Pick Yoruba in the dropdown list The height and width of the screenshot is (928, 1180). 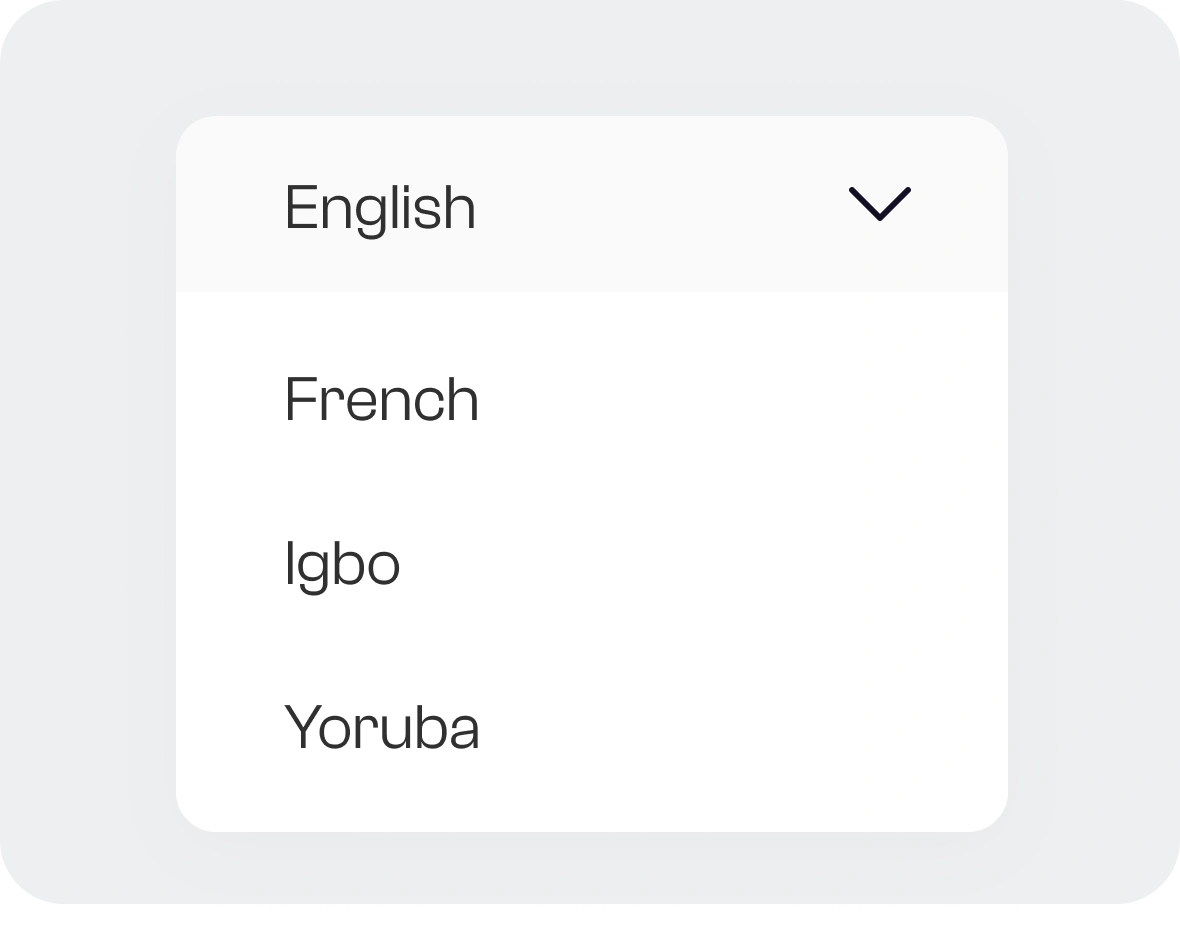382,727
